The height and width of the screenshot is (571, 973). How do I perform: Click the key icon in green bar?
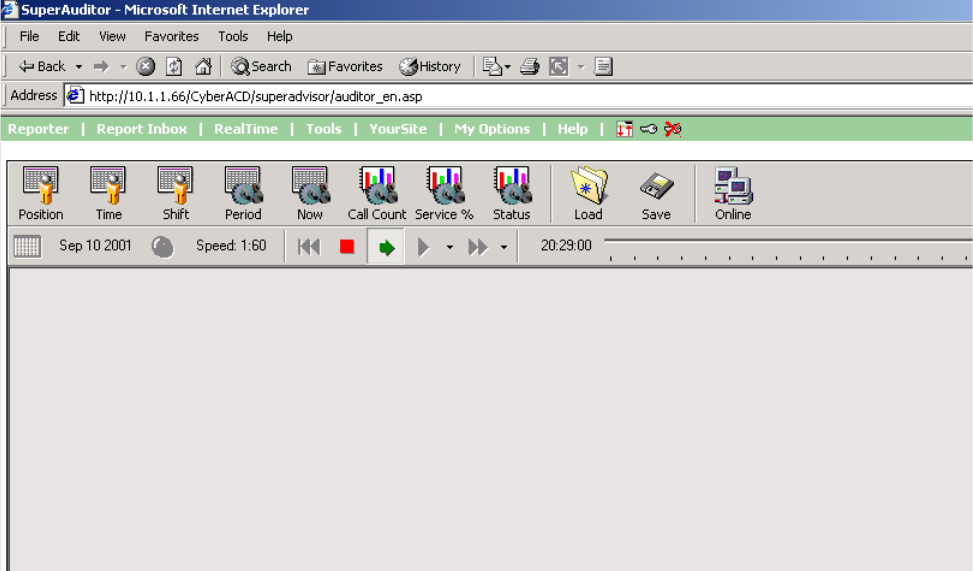648,129
